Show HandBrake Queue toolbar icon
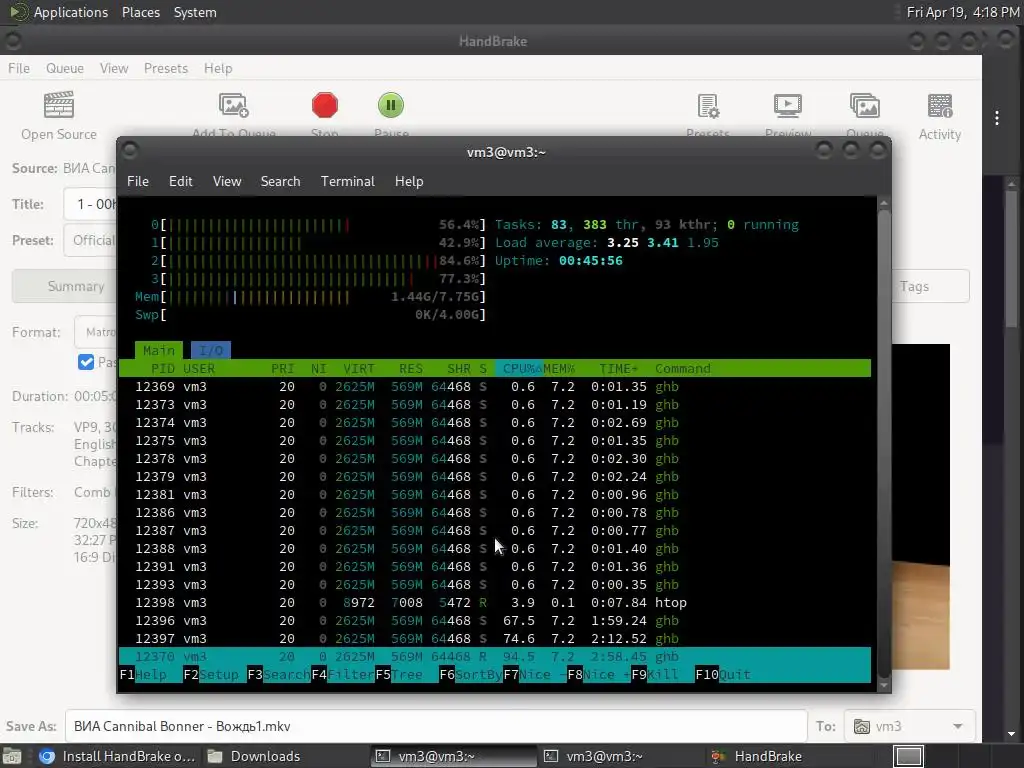 (865, 106)
